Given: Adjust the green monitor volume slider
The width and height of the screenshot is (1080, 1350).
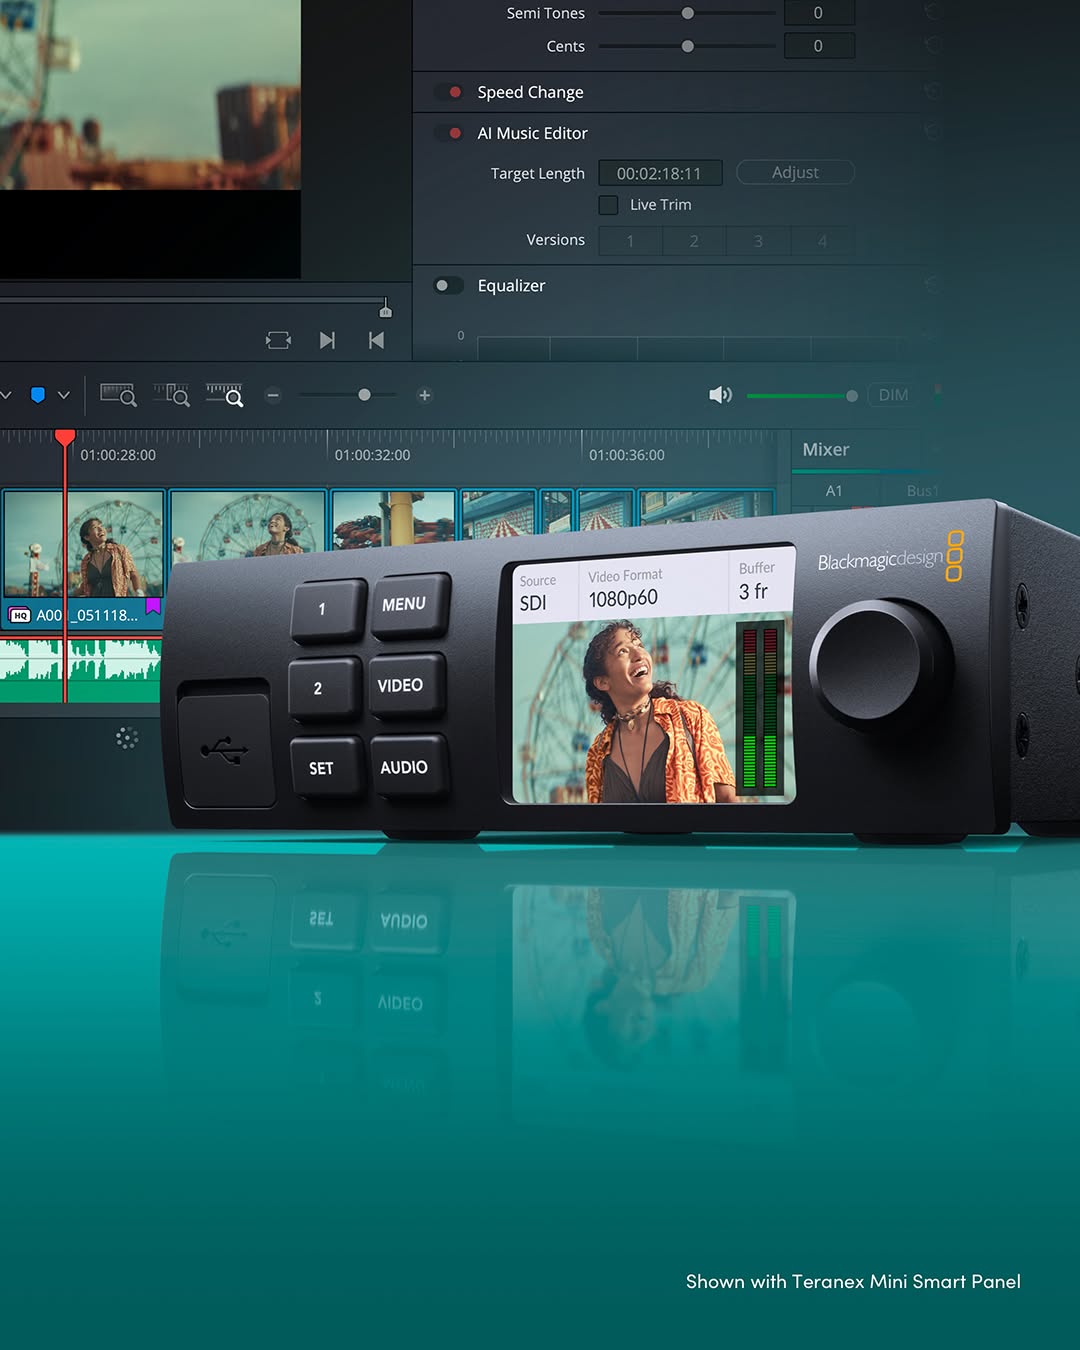Looking at the screenshot, I should 801,396.
